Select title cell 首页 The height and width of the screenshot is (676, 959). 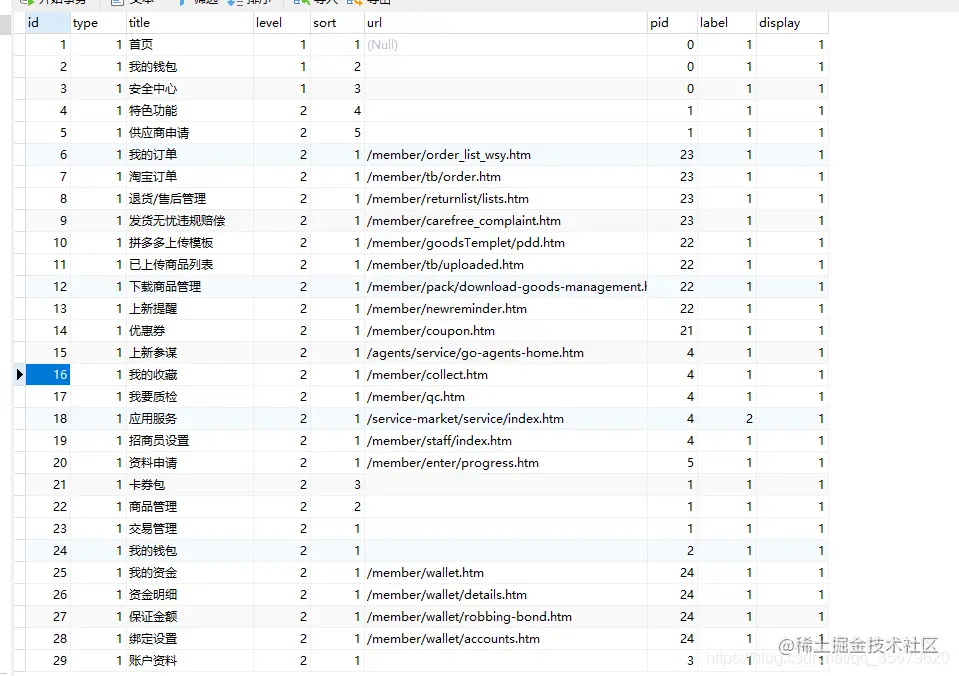[x=190, y=45]
